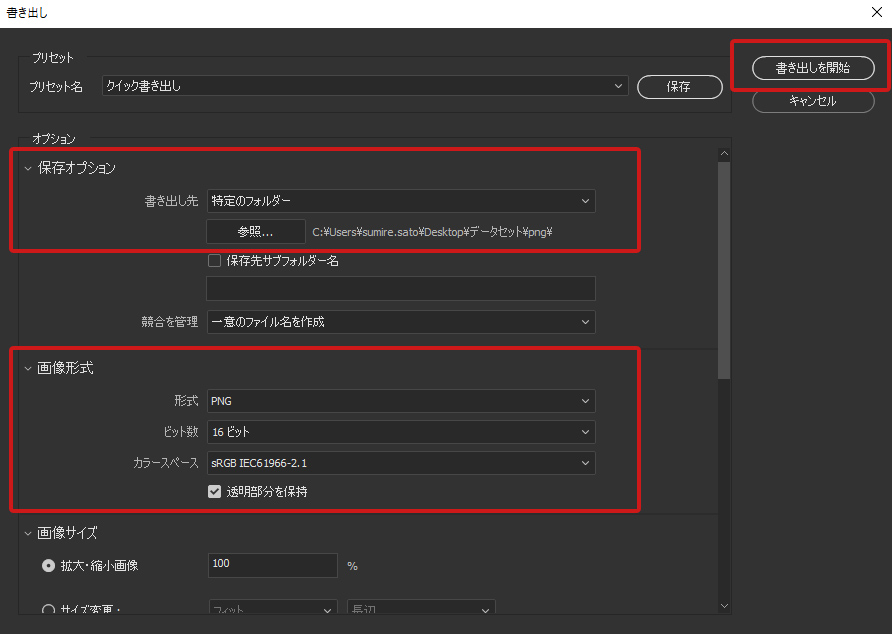
Task: Collapse the 画像サイズ section
Action: pos(28,534)
